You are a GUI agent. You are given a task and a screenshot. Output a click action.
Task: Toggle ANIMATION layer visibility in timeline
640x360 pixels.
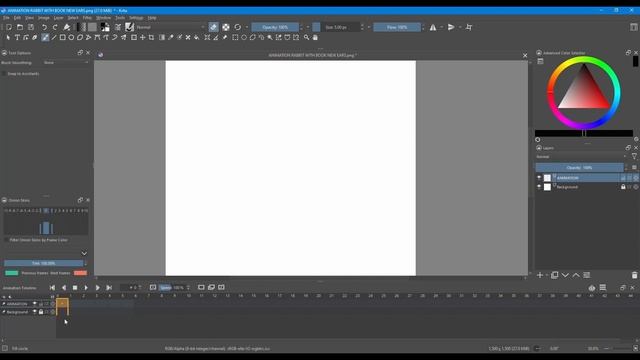[x=35, y=304]
